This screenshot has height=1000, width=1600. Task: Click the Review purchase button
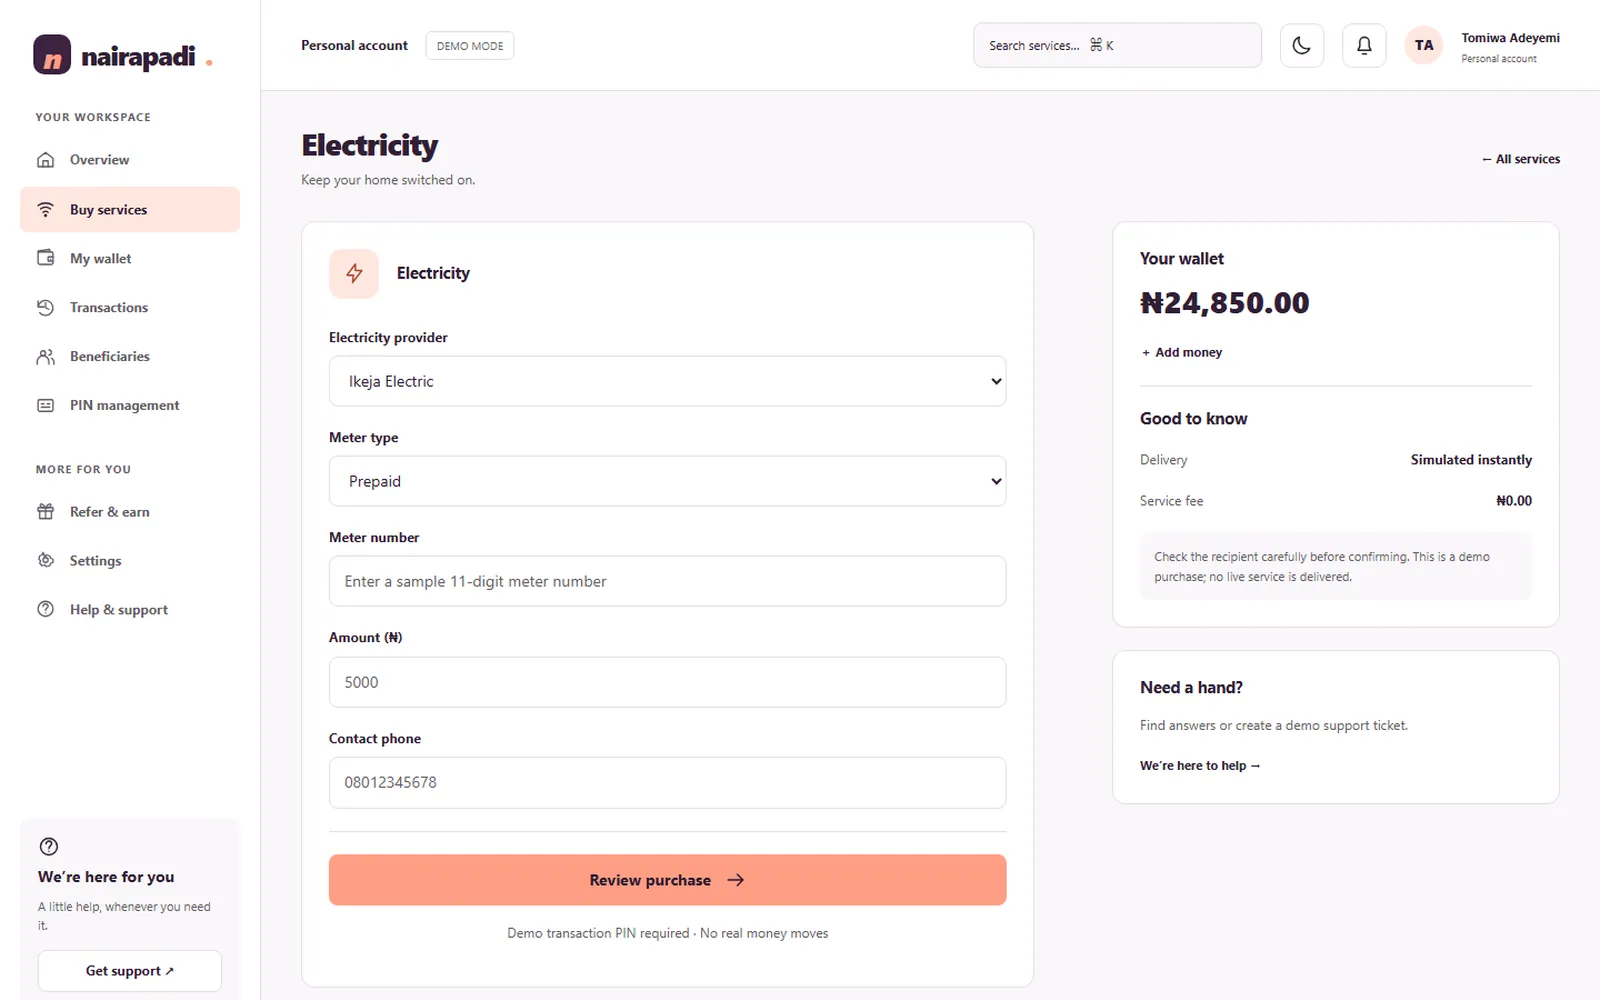tap(667, 880)
